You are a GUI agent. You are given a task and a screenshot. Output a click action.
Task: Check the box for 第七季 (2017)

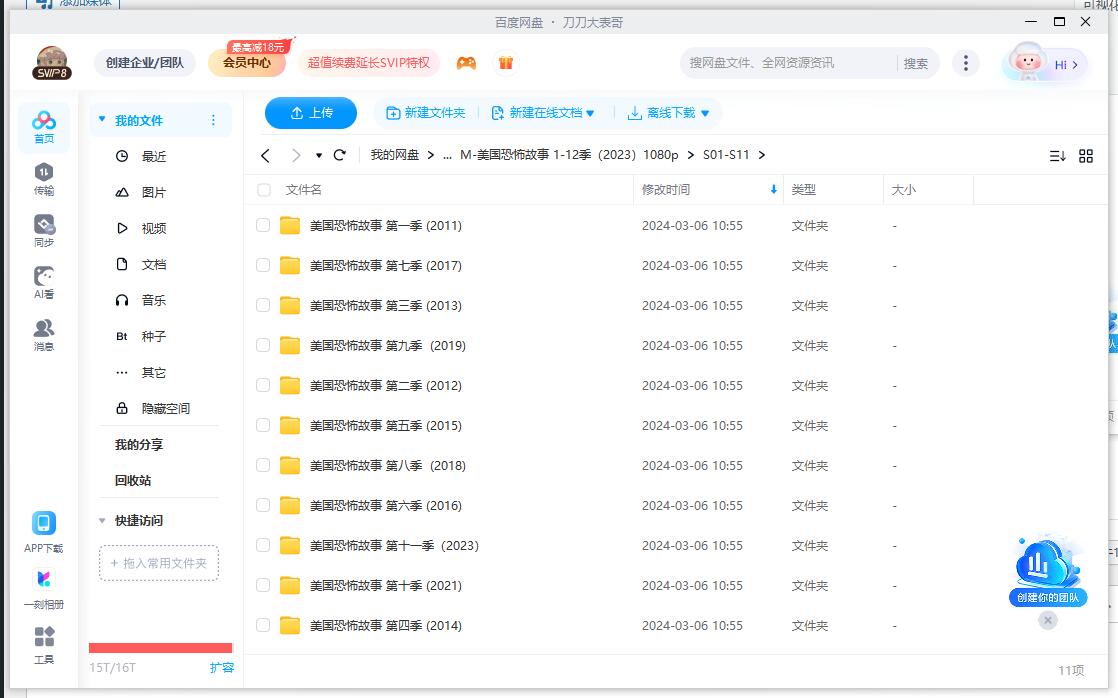[x=263, y=265]
